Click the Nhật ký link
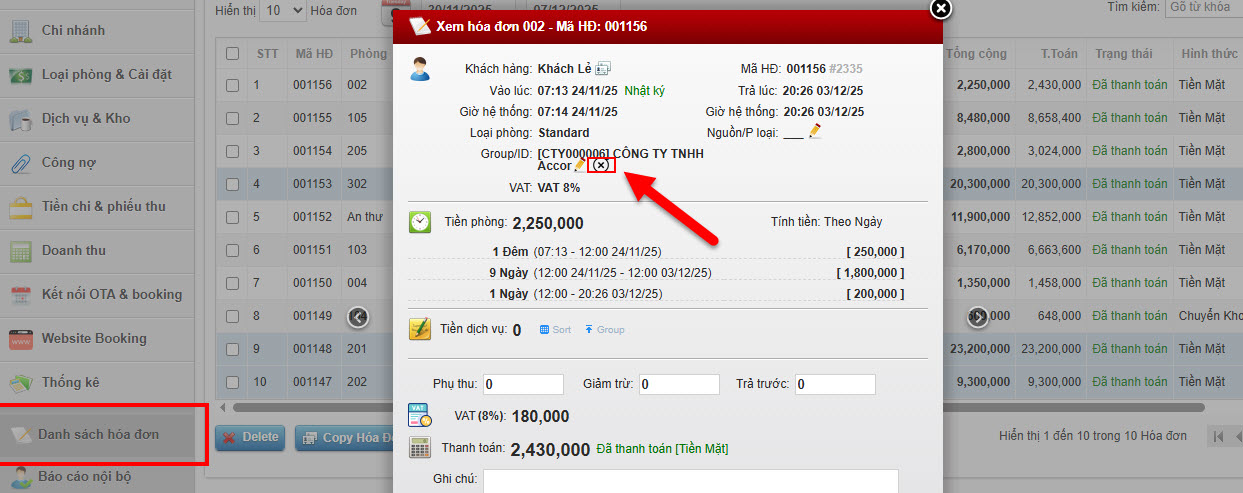 644,91
